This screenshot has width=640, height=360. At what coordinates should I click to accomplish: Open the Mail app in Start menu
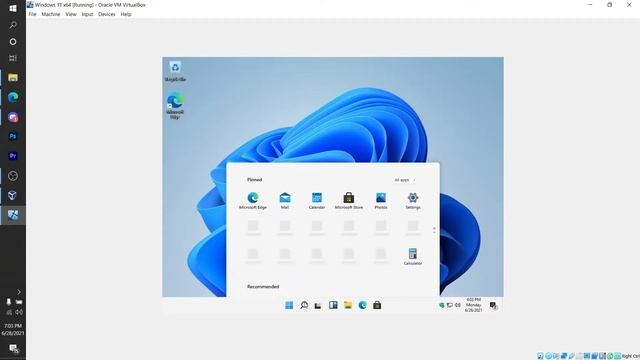pos(285,201)
